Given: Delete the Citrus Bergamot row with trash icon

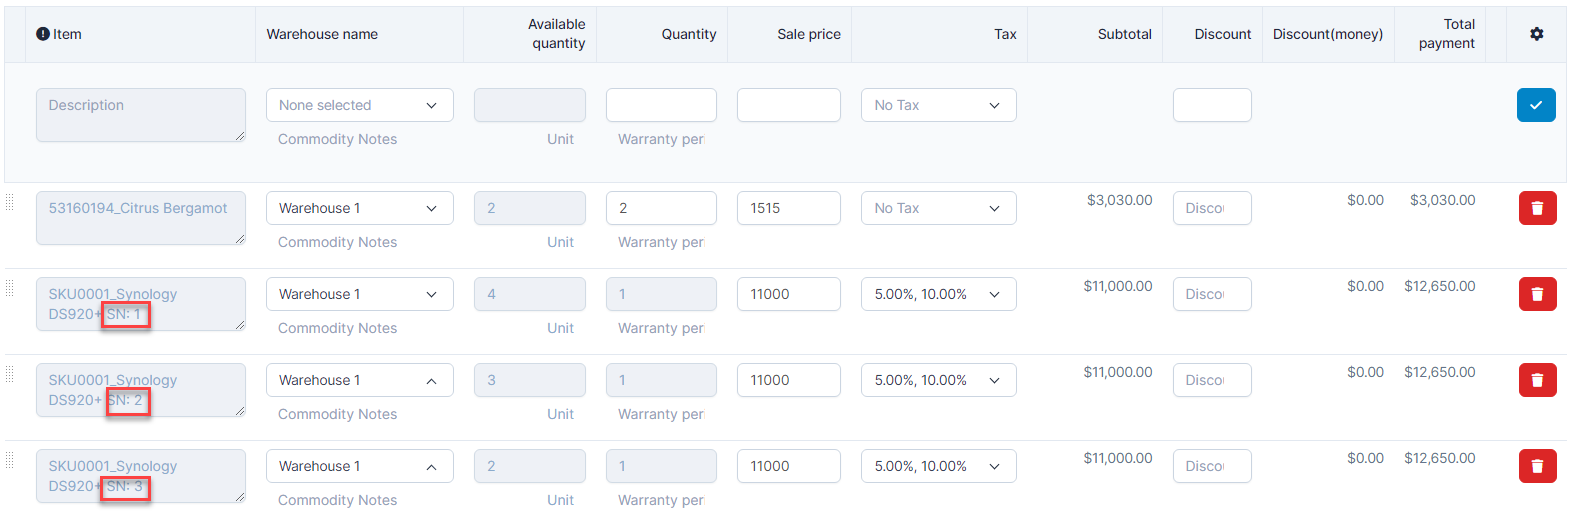Looking at the screenshot, I should pos(1537,208).
